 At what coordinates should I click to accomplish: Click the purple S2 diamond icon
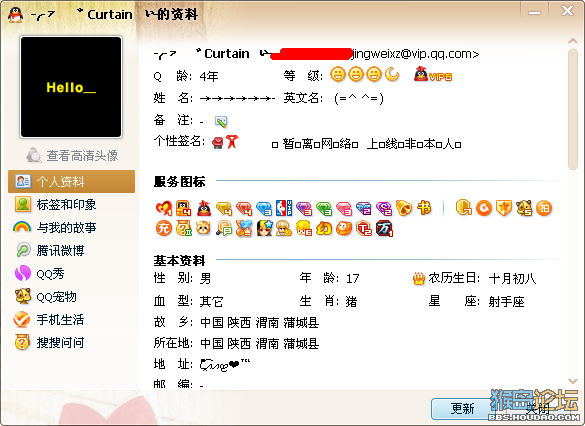384,208
